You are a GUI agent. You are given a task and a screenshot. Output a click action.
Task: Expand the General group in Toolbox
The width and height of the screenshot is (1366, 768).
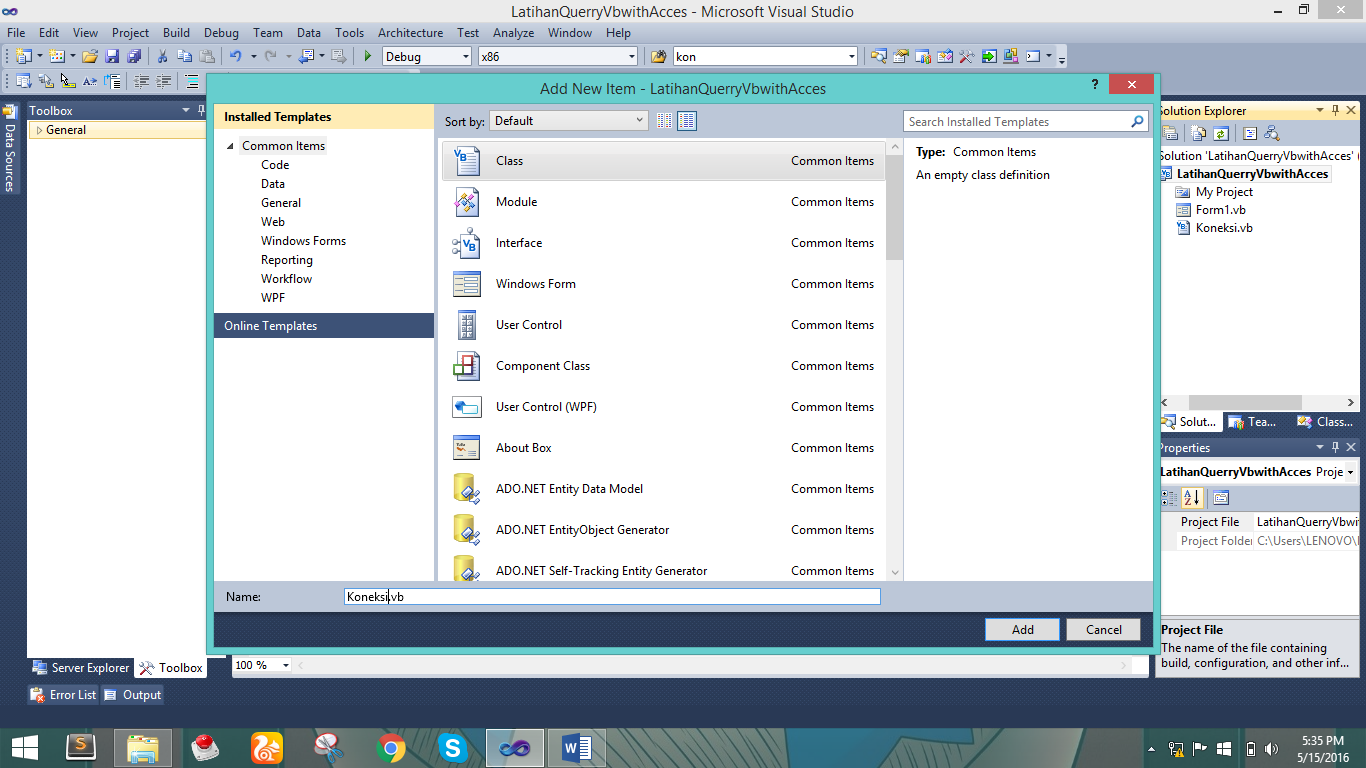point(39,130)
